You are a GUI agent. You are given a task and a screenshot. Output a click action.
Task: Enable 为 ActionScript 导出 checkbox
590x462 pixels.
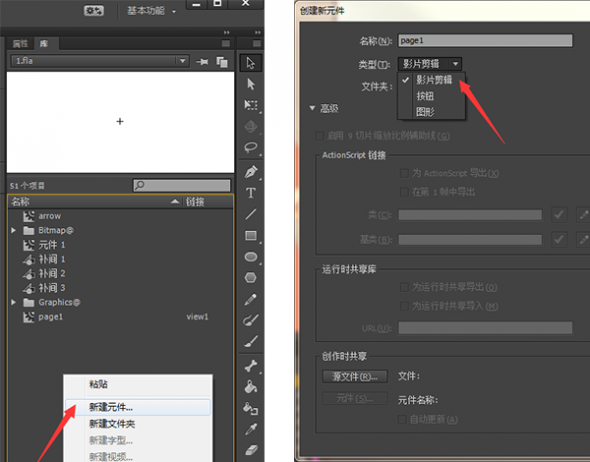tap(404, 173)
